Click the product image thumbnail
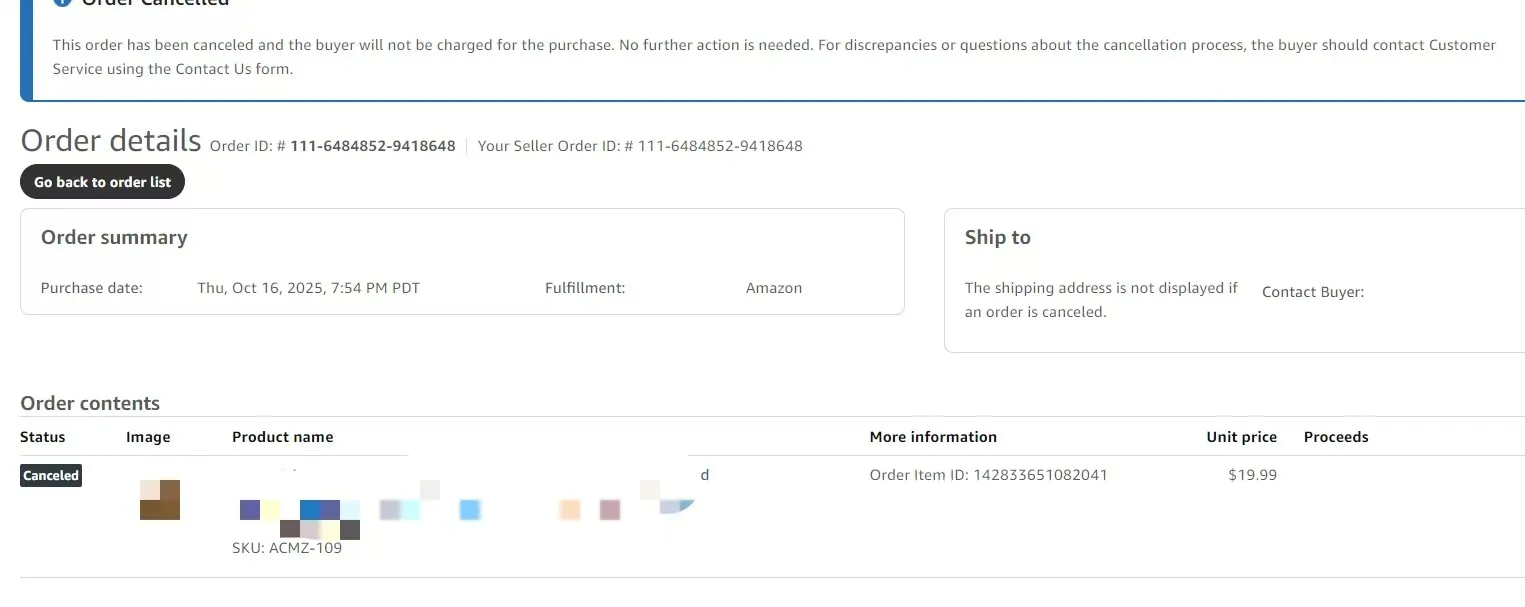 pos(159,500)
